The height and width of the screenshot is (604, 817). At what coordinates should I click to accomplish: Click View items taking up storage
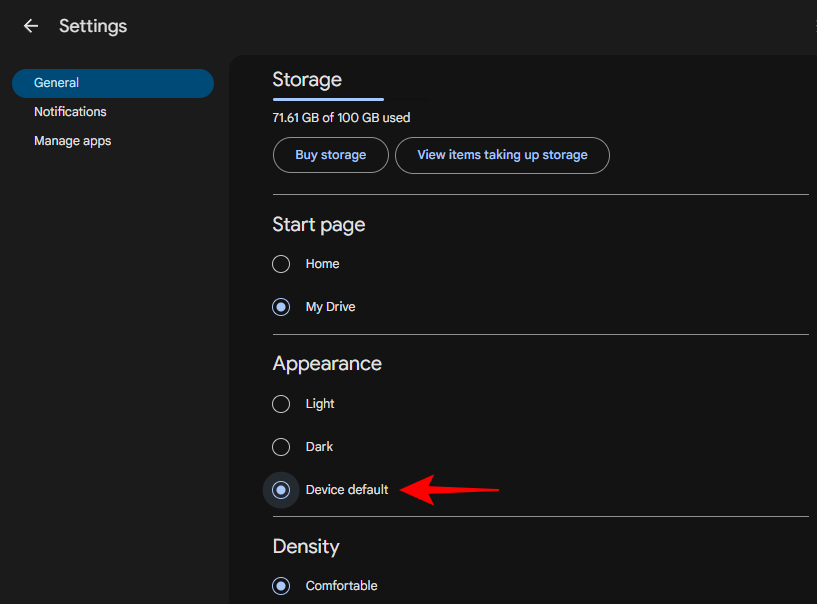(x=502, y=155)
